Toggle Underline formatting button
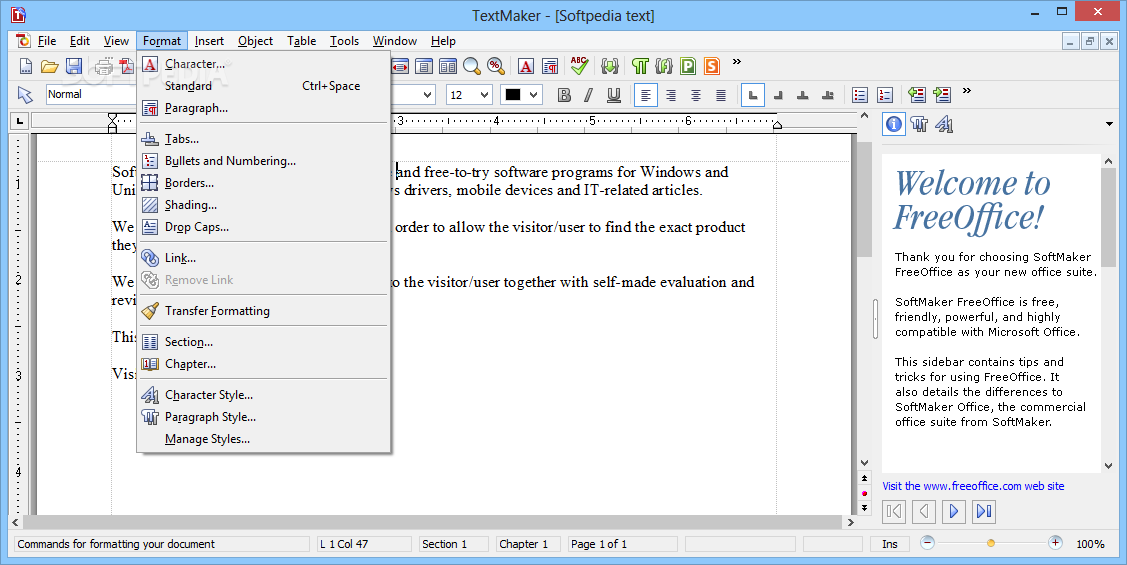The image size is (1127, 565). click(614, 95)
